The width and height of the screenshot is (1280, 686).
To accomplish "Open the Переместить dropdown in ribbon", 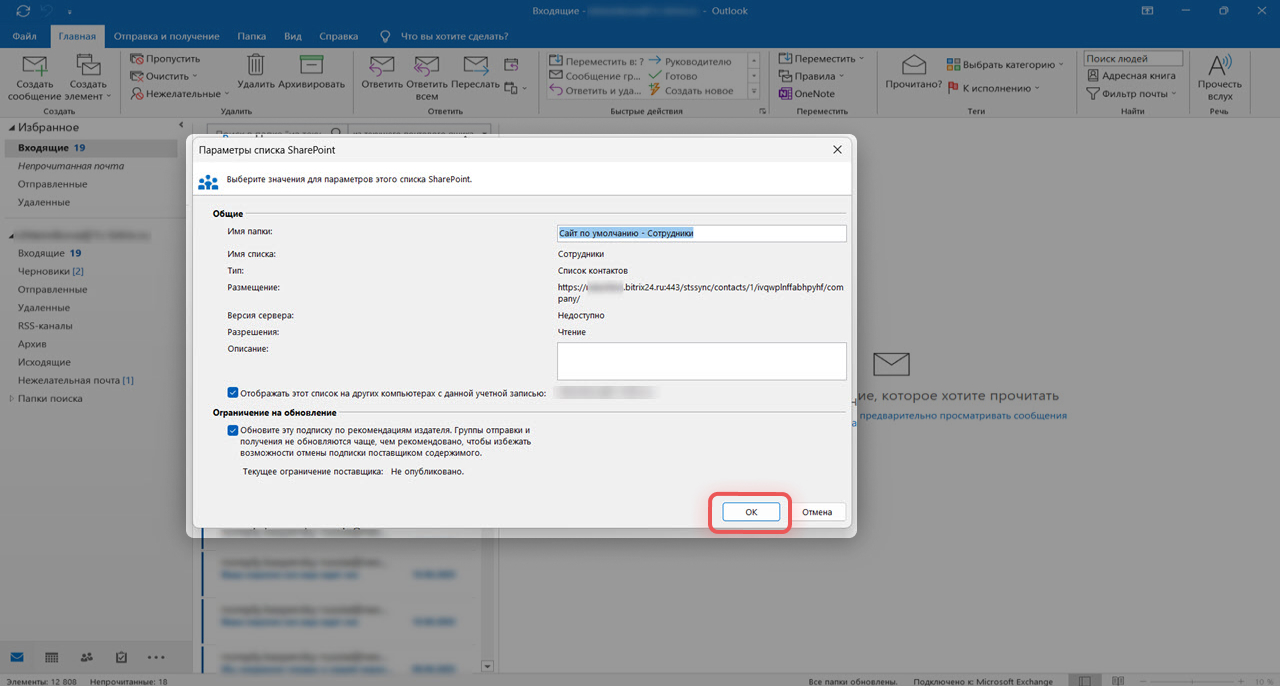I will pyautogui.click(x=819, y=59).
